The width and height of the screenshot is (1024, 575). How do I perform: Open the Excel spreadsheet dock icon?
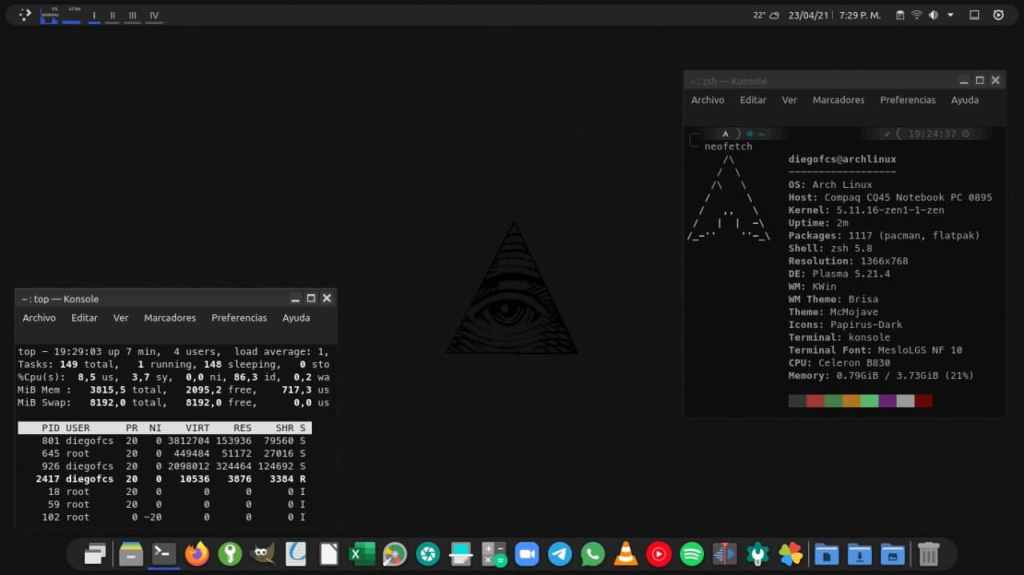(361, 554)
